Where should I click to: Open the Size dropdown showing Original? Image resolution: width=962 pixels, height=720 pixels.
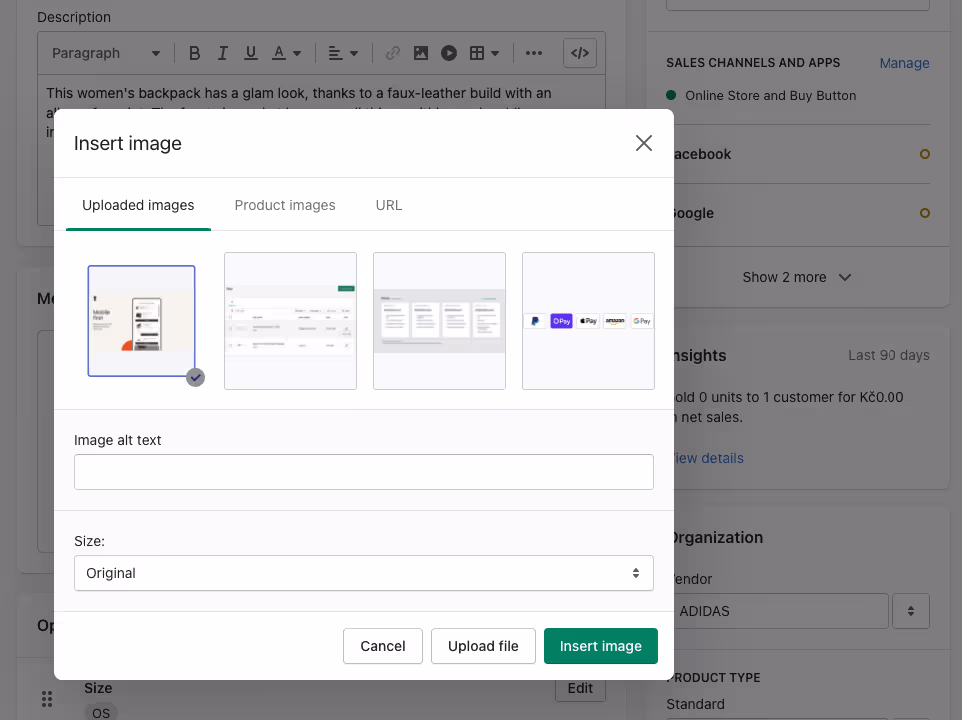(x=364, y=573)
